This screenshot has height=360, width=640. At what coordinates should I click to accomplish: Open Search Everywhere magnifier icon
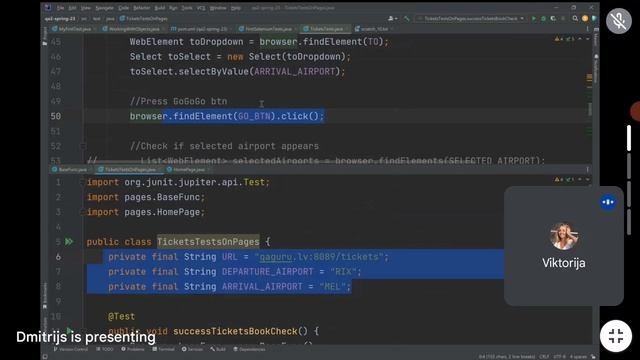pyautogui.click(x=575, y=18)
